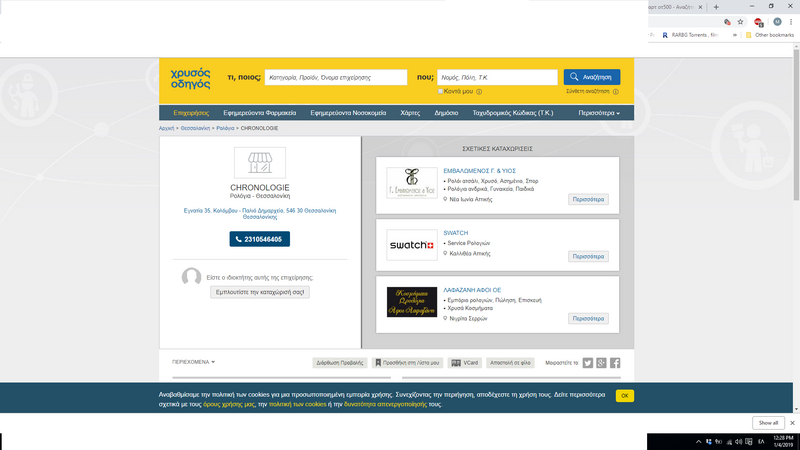This screenshot has height=450, width=800.
Task: Download the listing VCard
Action: coord(465,363)
